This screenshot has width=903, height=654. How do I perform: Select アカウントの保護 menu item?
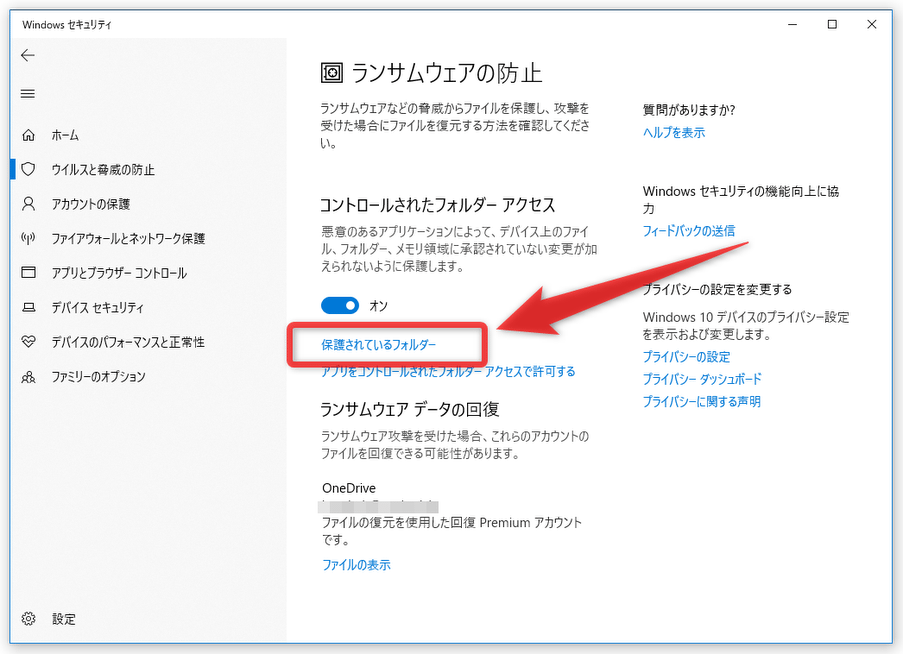coord(91,204)
